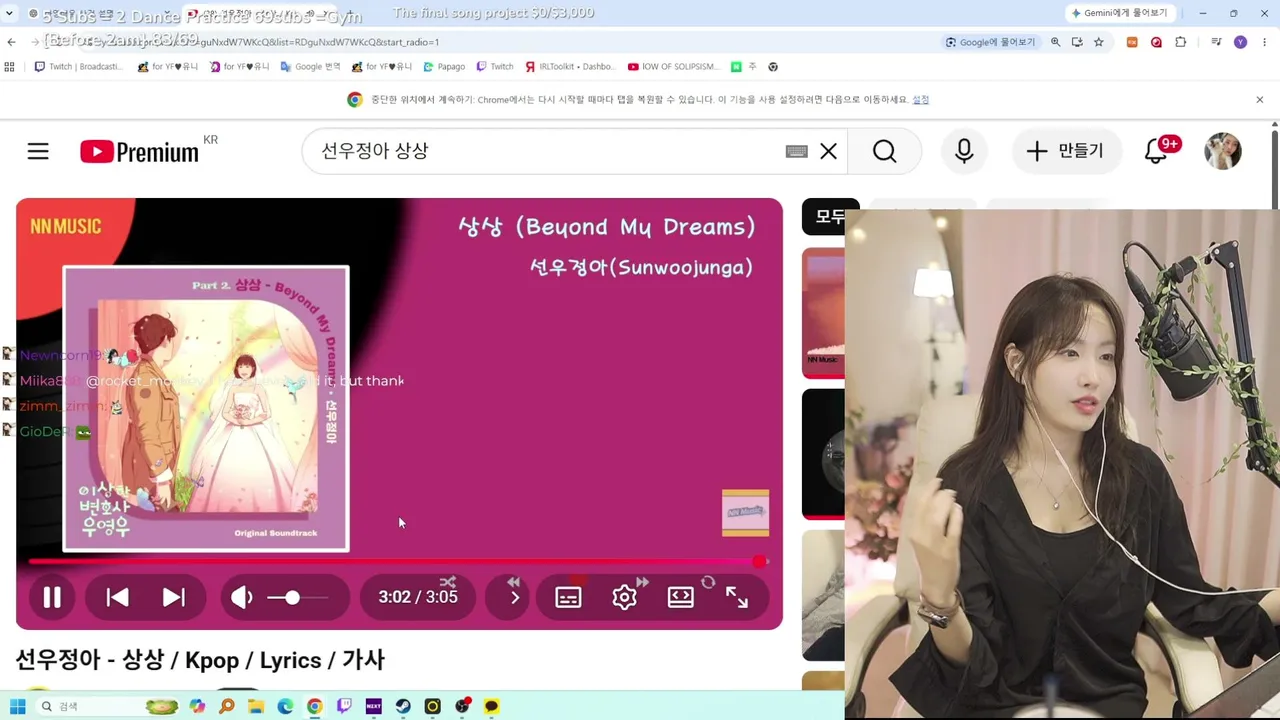Mute the video volume
The width and height of the screenshot is (1280, 720).
coord(241,597)
